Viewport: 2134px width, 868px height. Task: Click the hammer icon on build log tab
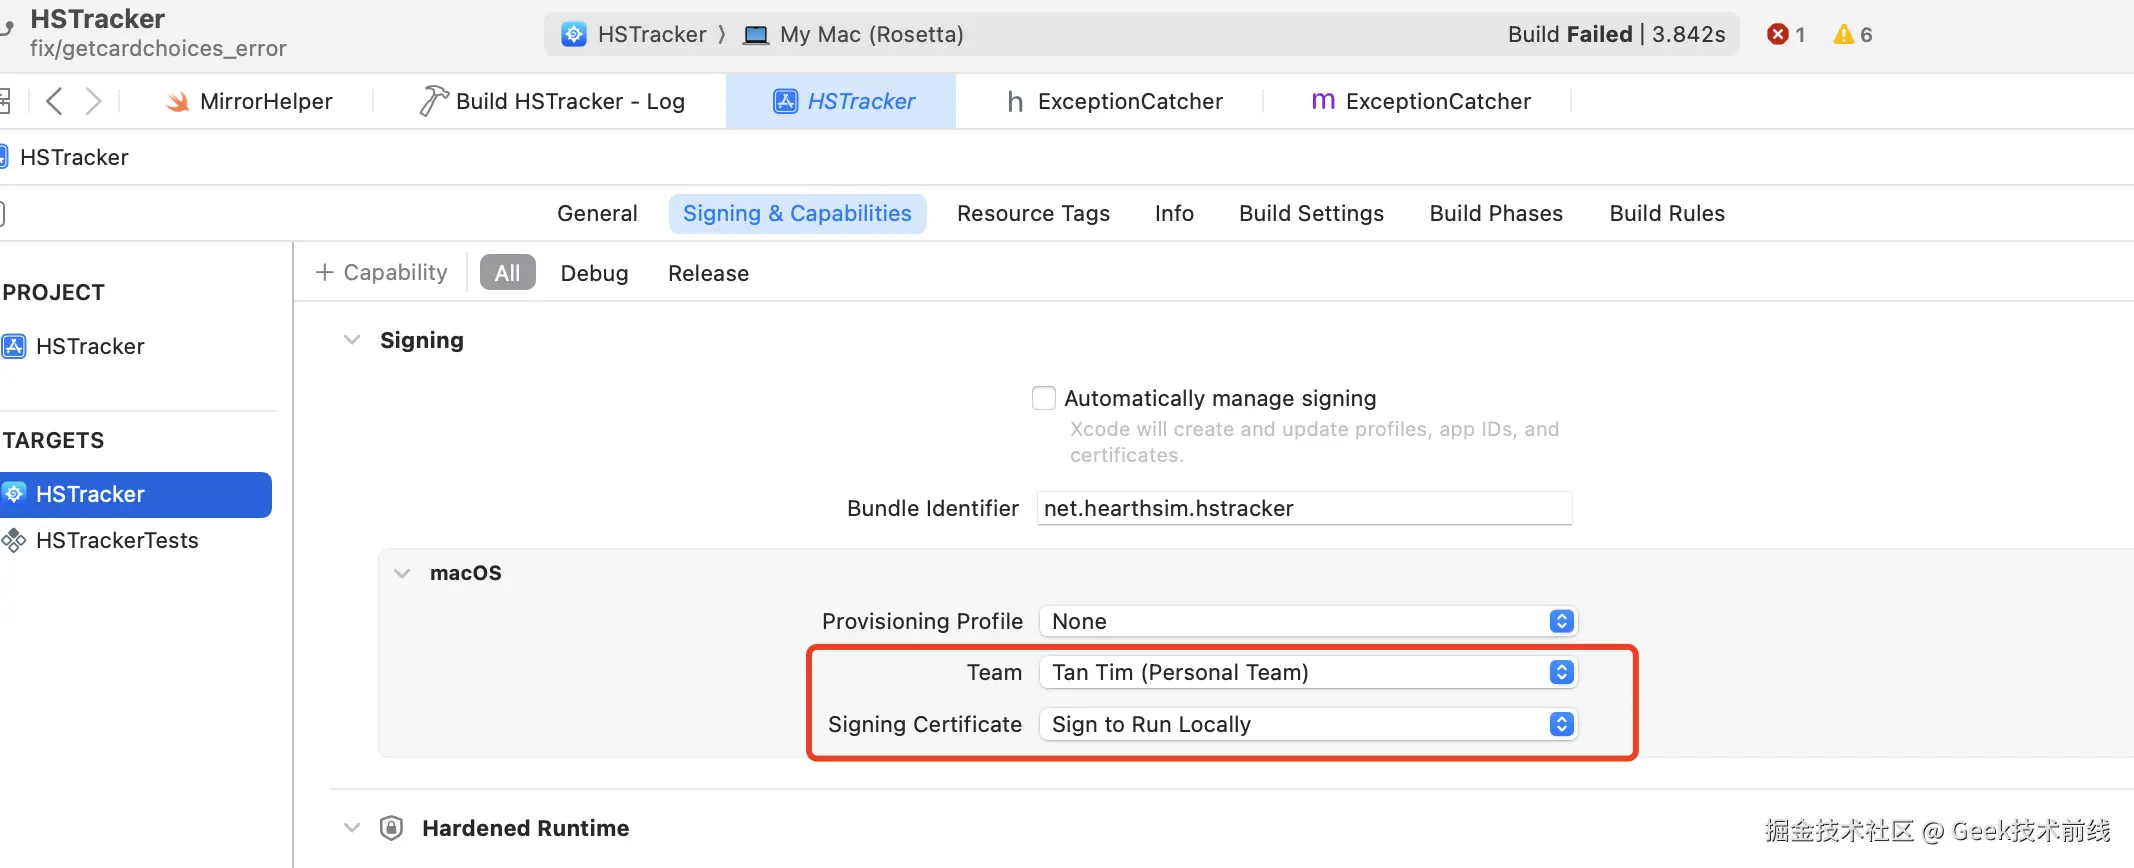[433, 101]
